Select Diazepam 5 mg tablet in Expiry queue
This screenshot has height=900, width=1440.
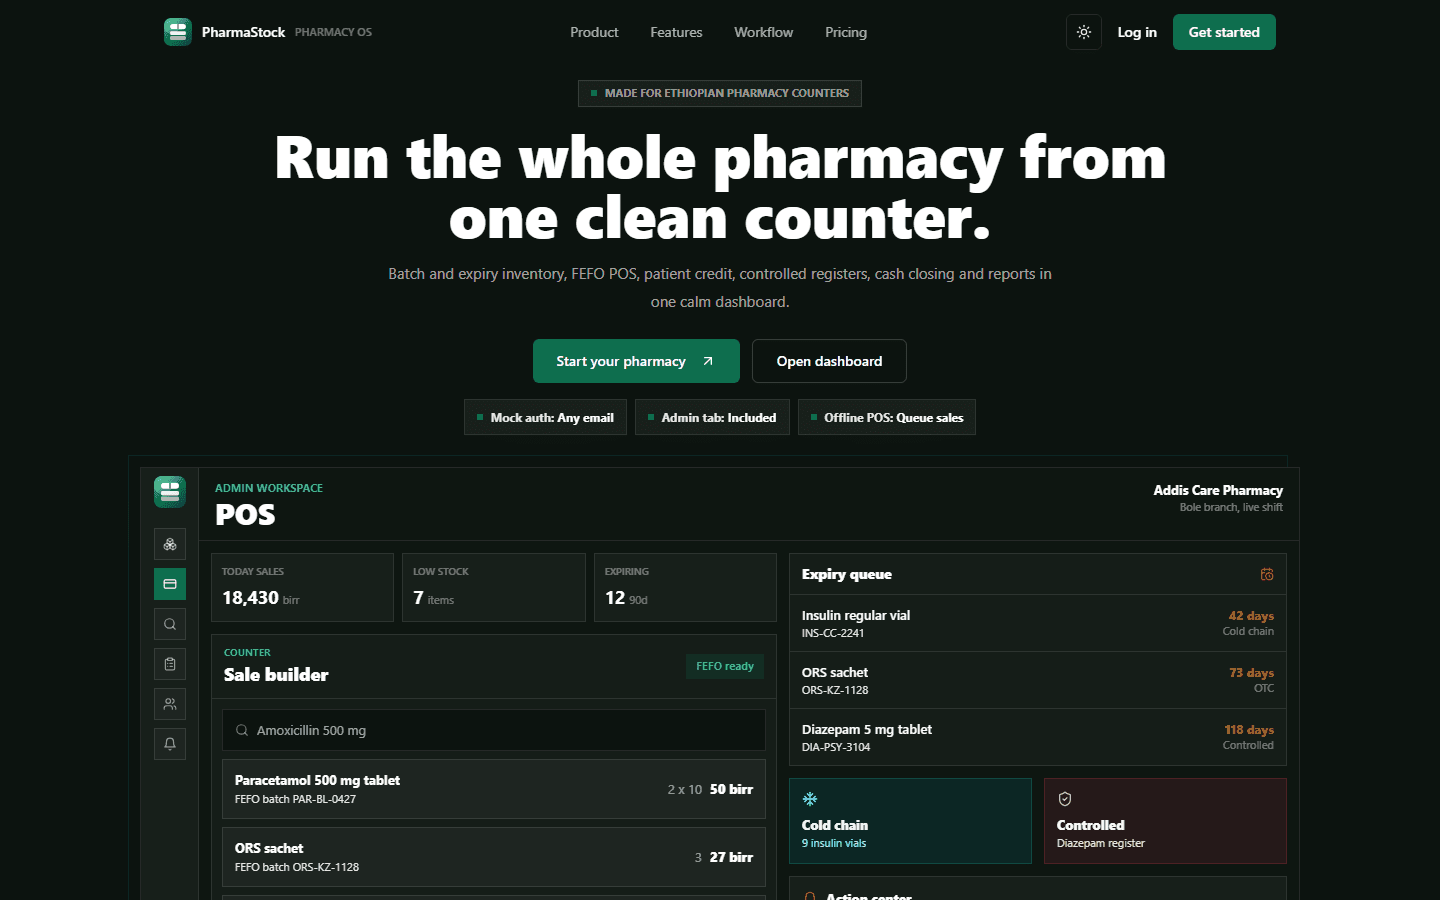pyautogui.click(x=1038, y=737)
